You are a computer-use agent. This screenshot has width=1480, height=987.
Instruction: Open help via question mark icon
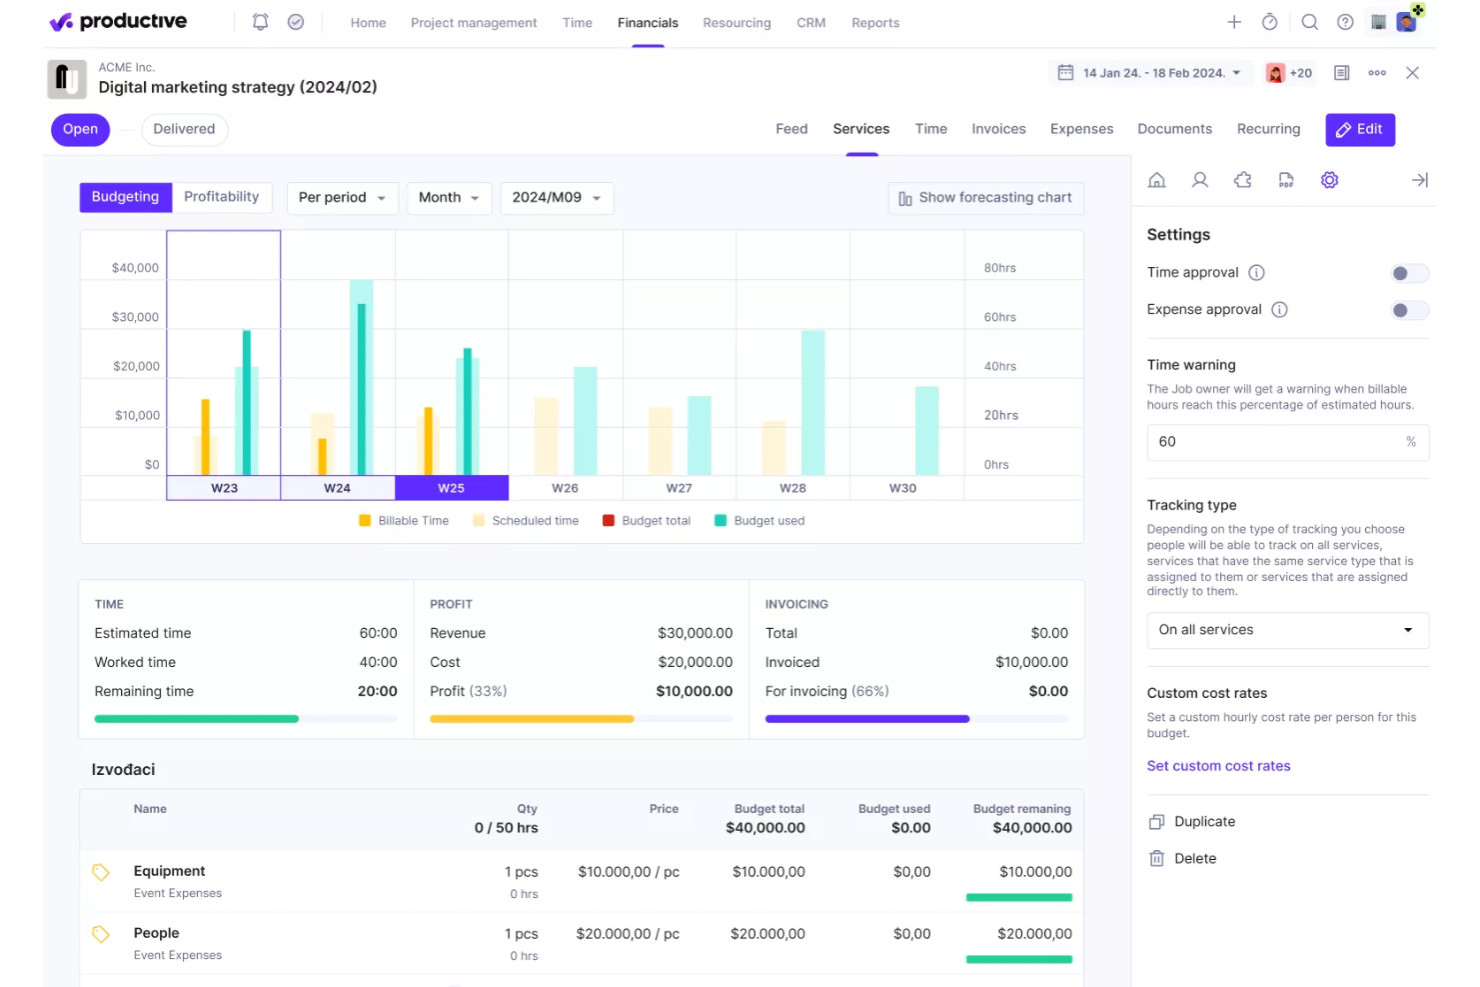1345,21
